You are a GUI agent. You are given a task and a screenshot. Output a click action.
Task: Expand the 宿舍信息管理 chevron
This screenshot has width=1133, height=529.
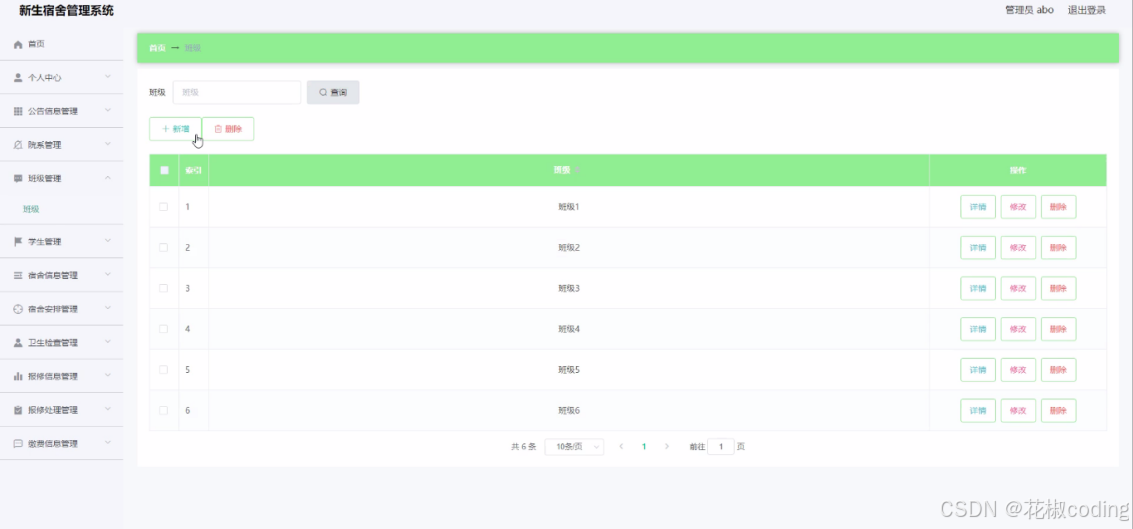(108, 275)
